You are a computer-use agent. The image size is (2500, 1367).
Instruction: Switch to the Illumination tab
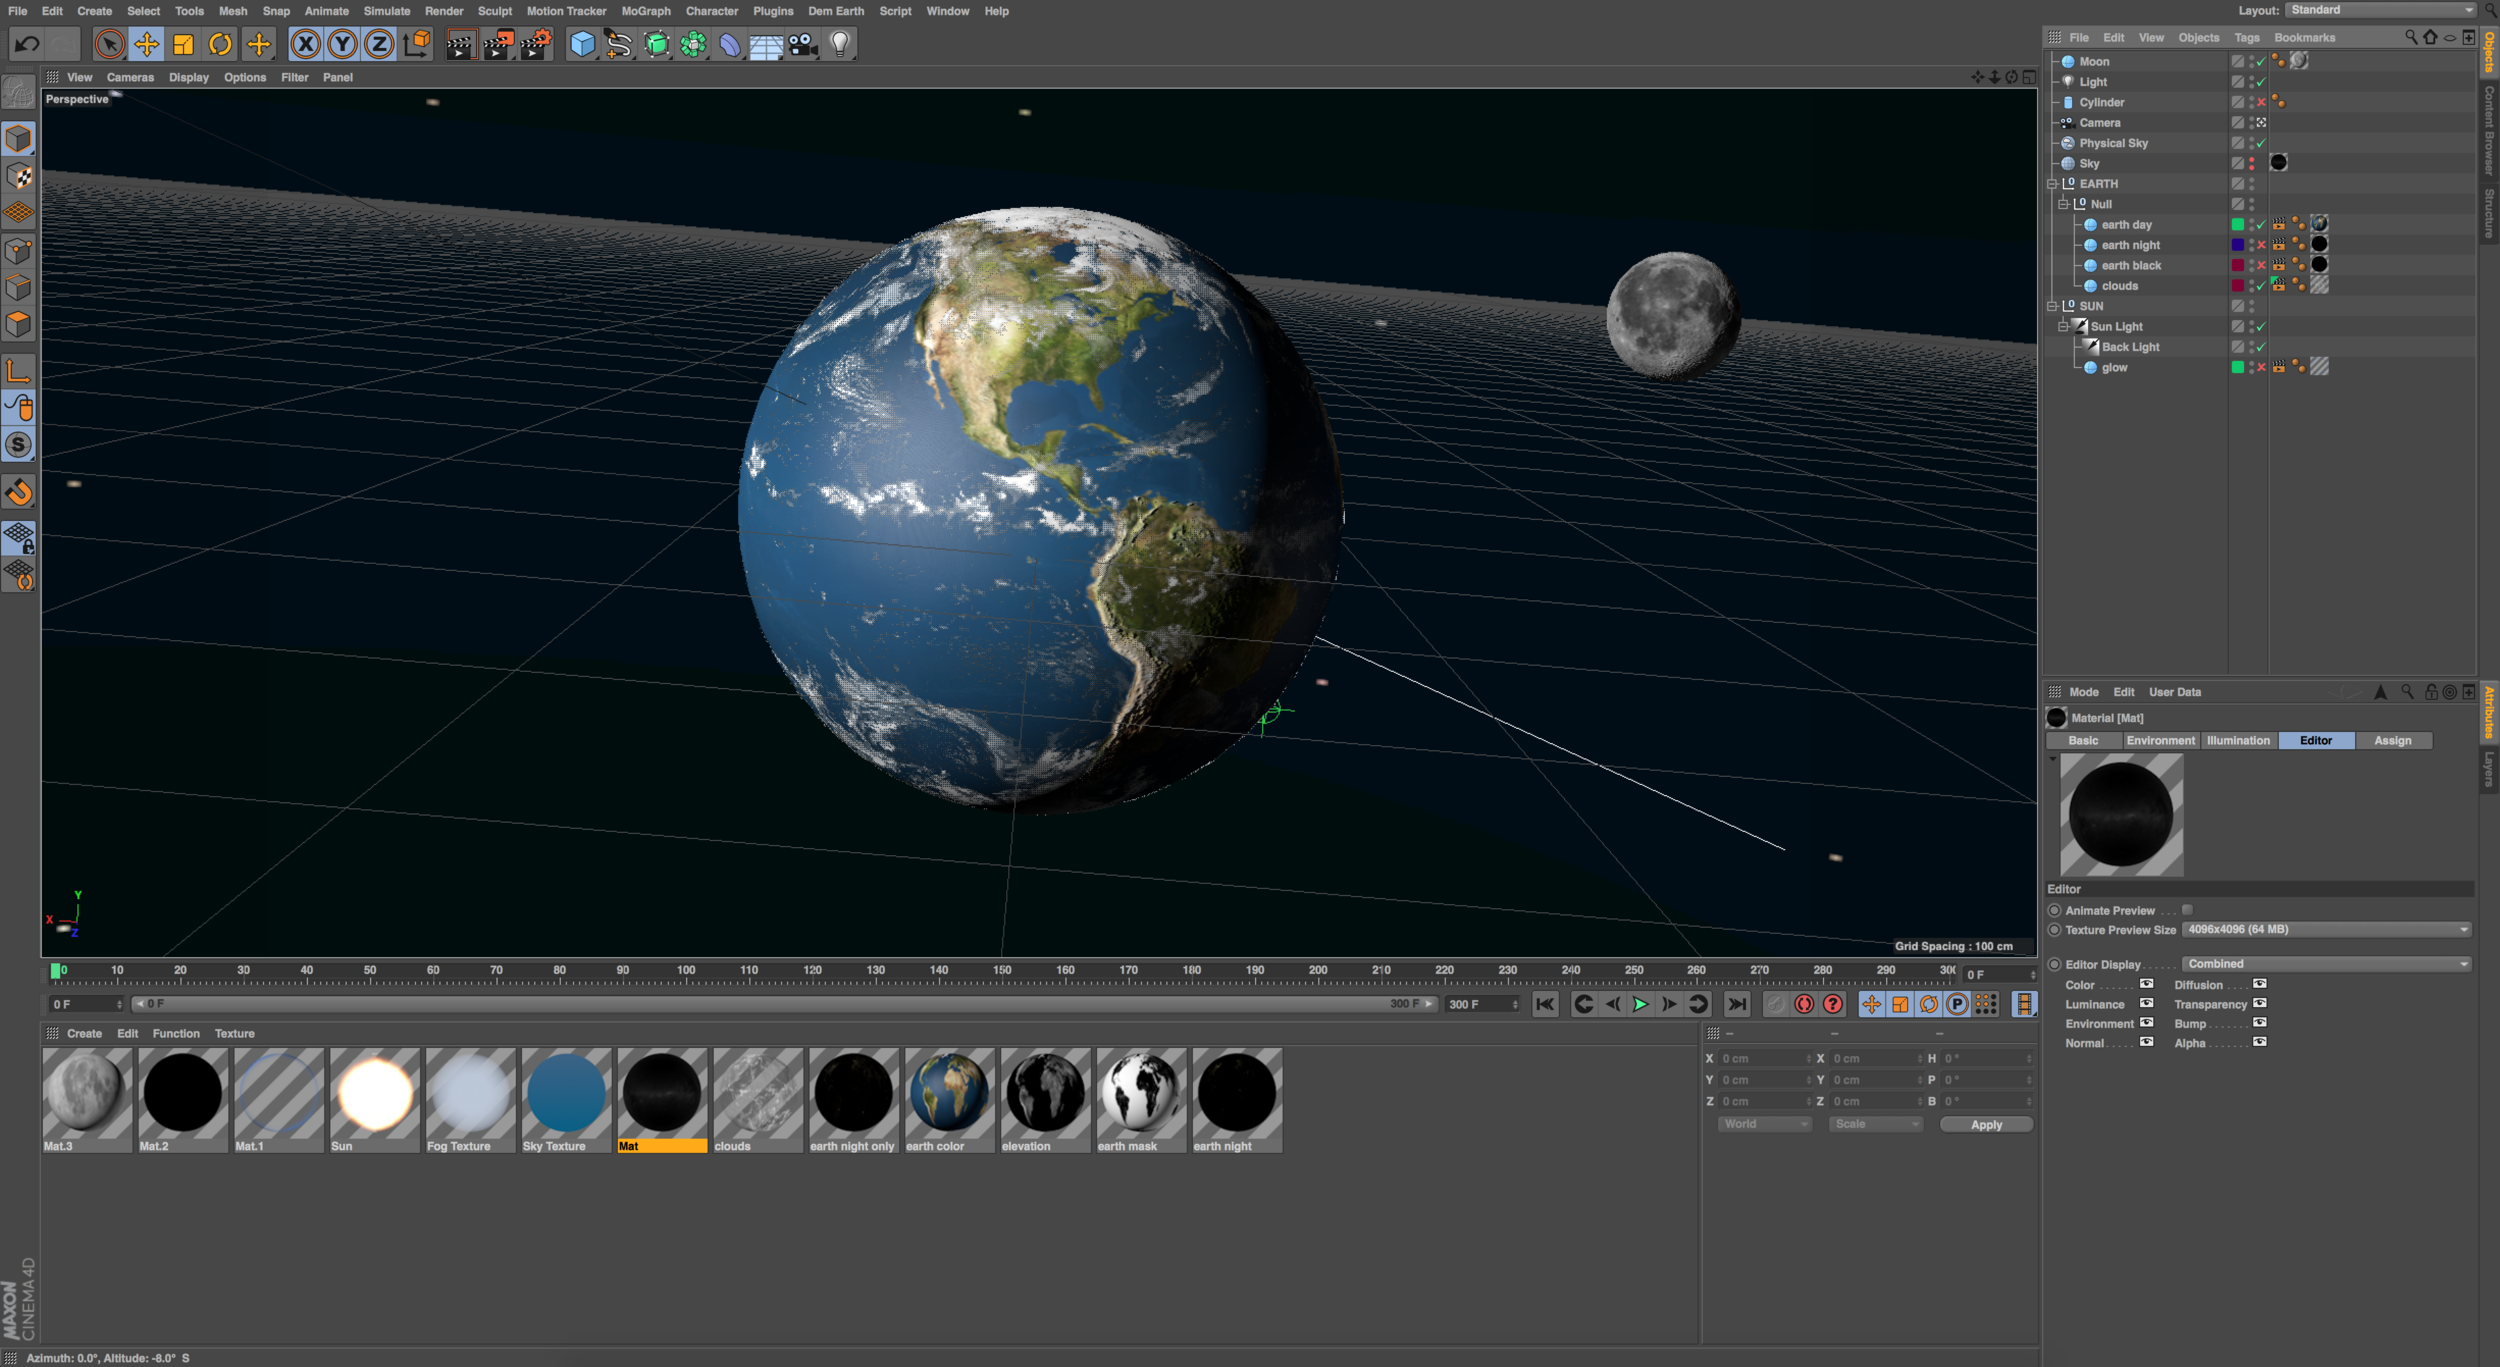(2237, 741)
